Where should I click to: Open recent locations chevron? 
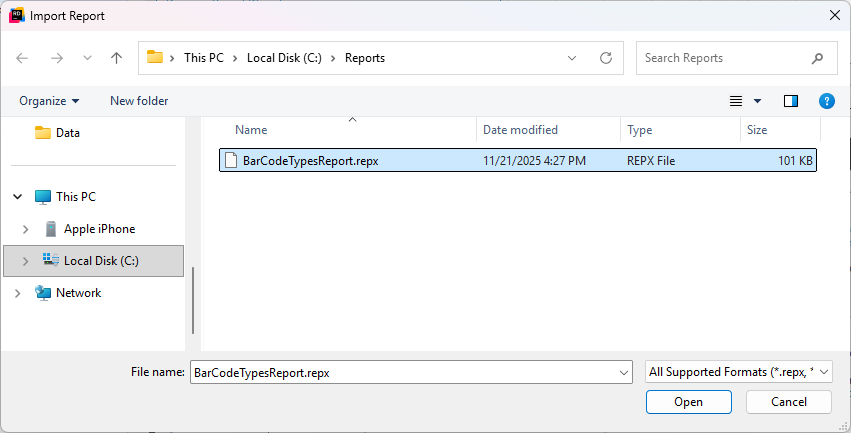tap(87, 58)
